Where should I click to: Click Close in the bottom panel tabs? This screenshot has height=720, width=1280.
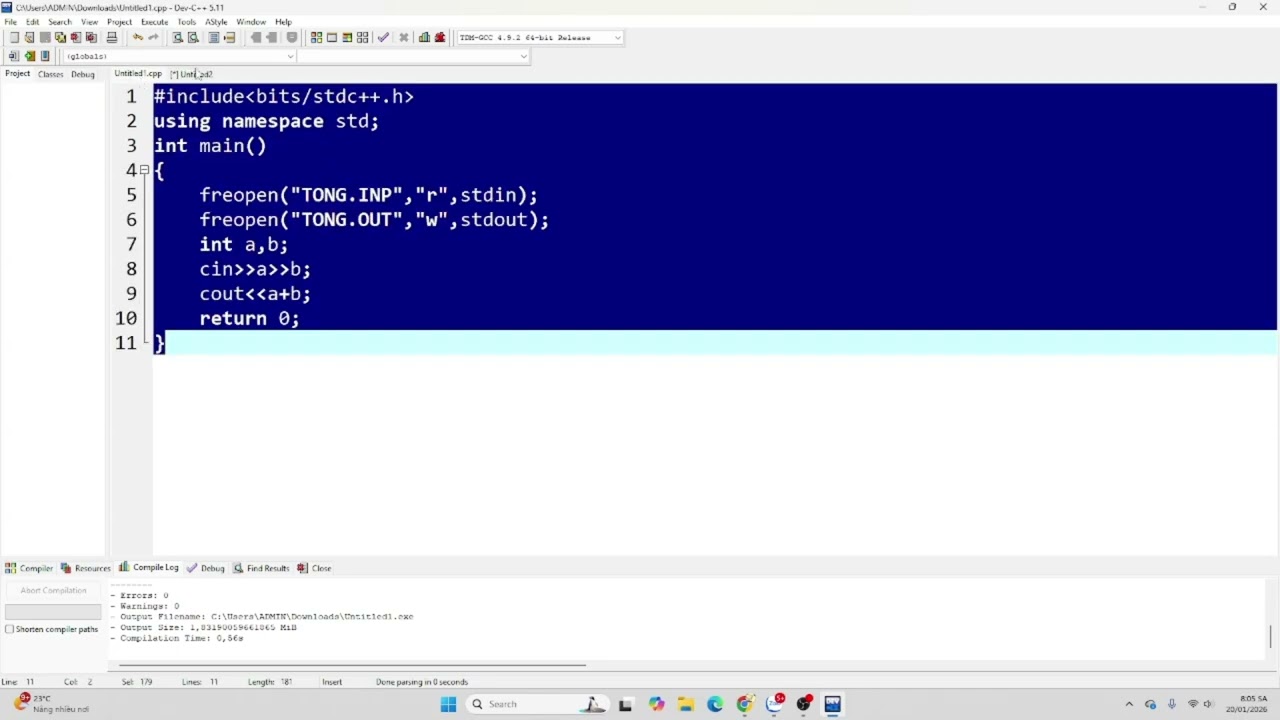coord(314,568)
